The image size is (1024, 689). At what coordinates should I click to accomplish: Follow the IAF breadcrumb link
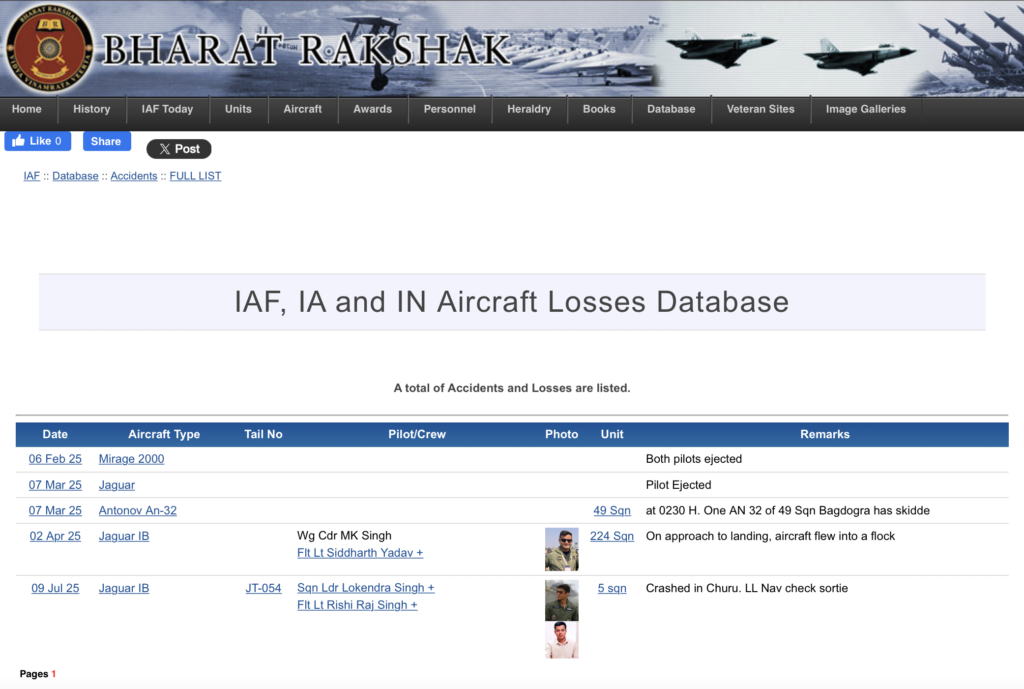31,176
